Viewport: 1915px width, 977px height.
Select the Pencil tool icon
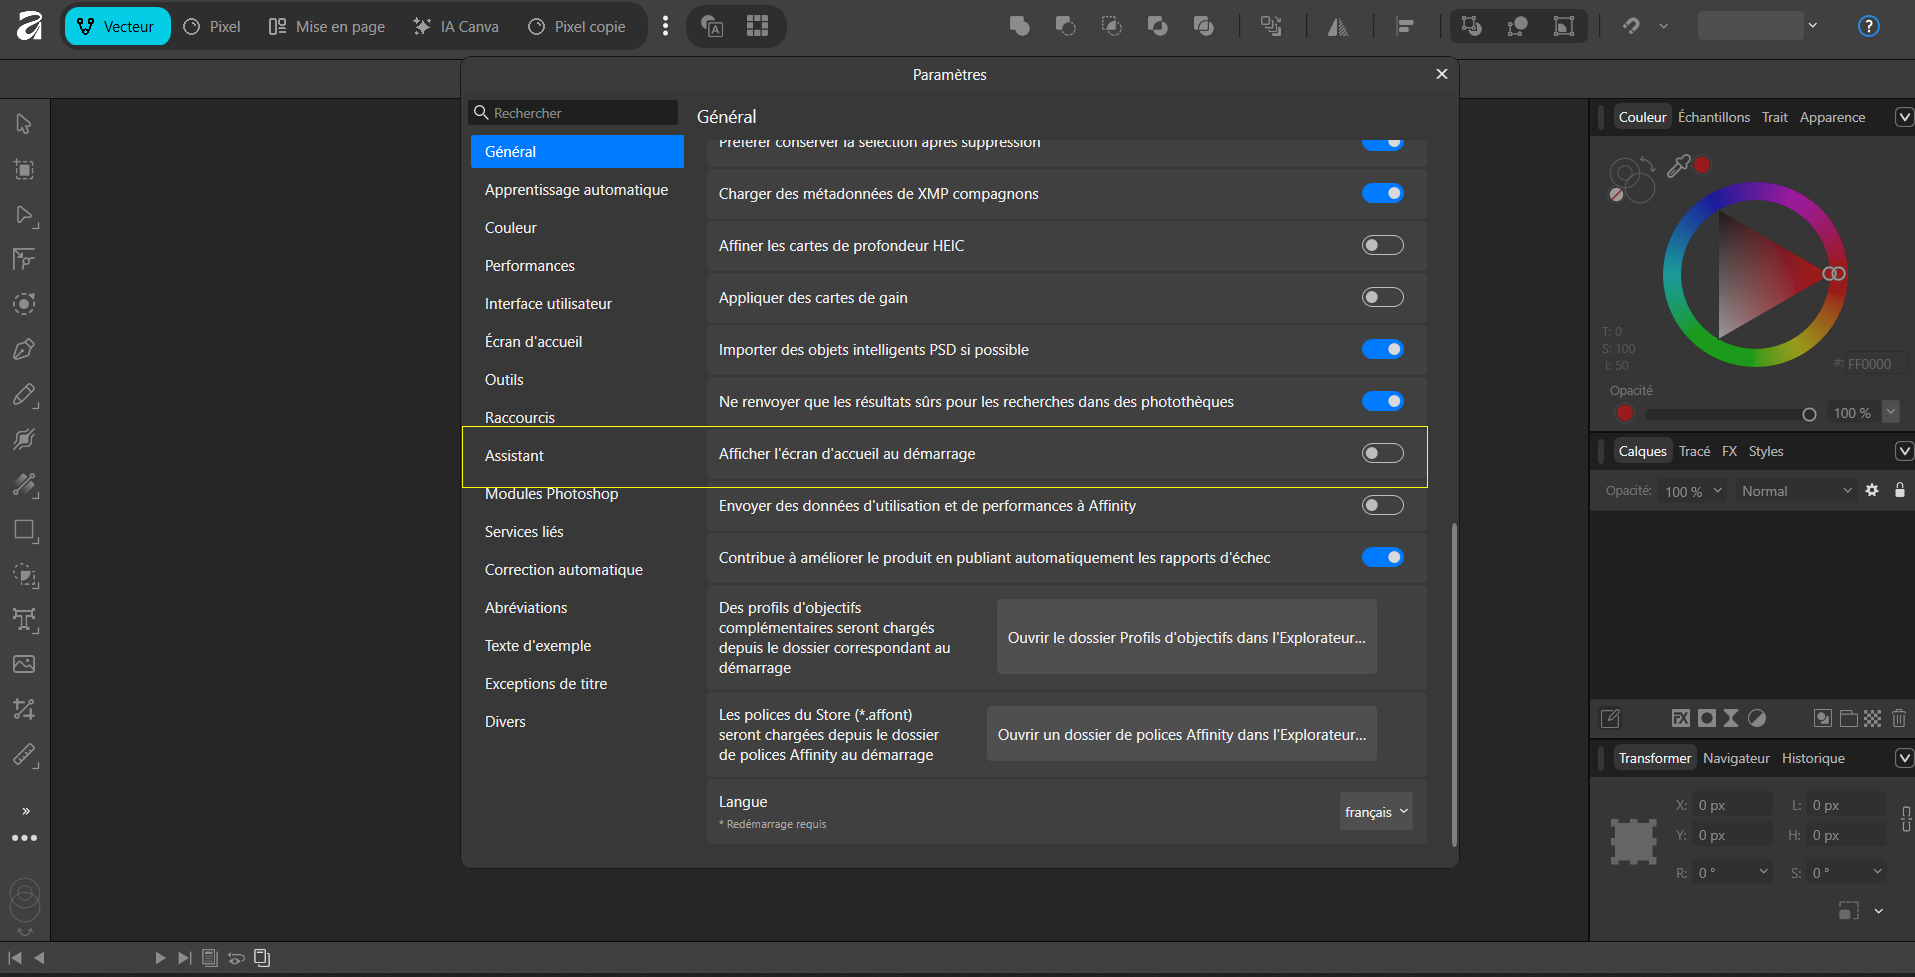24,394
